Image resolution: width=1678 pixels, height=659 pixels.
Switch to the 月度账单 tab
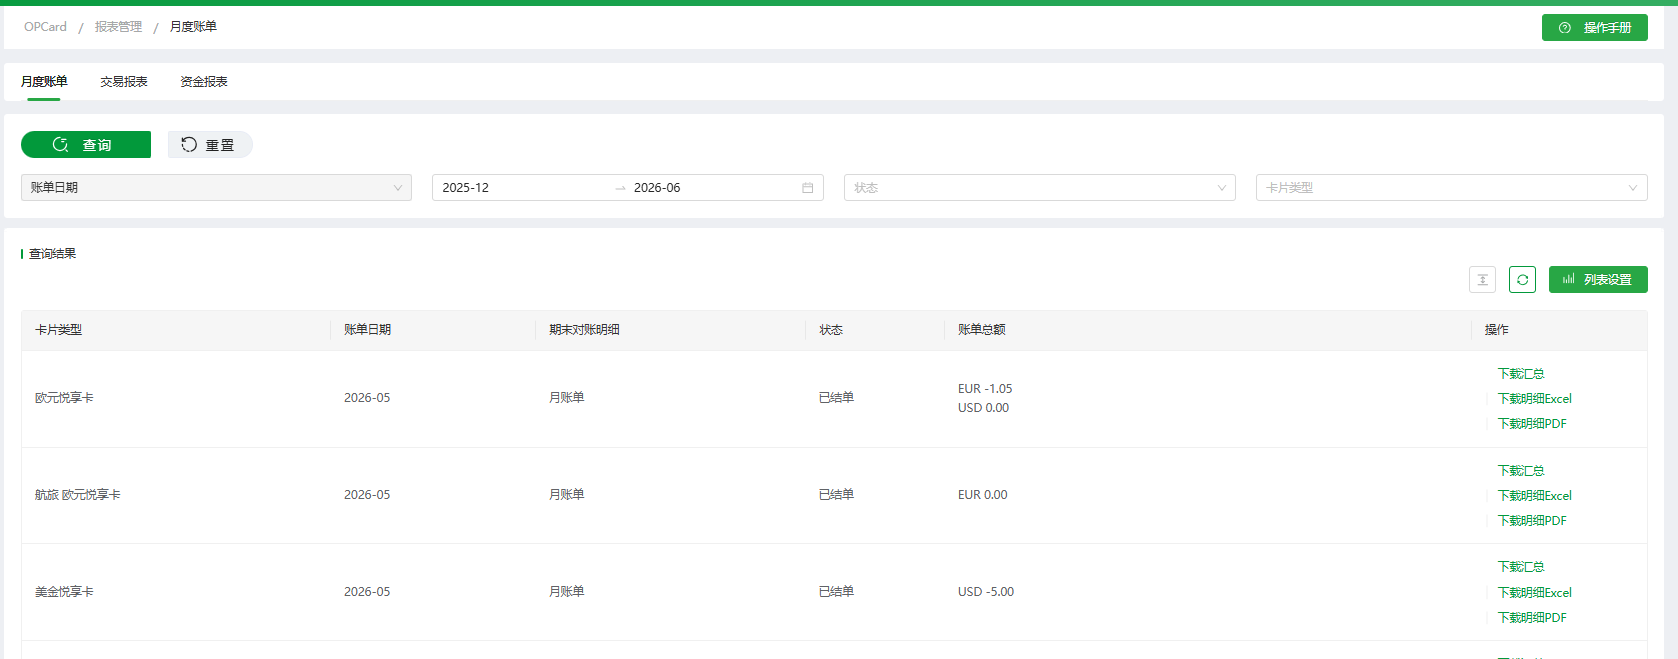[x=44, y=82]
